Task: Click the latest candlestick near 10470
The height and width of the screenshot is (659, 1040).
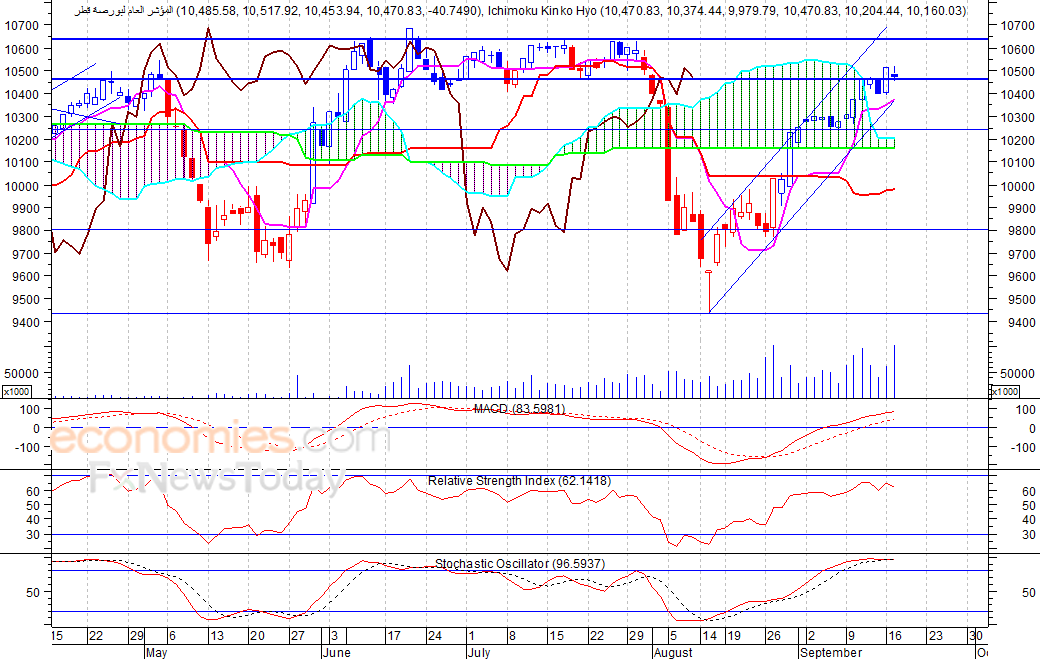Action: click(x=895, y=76)
